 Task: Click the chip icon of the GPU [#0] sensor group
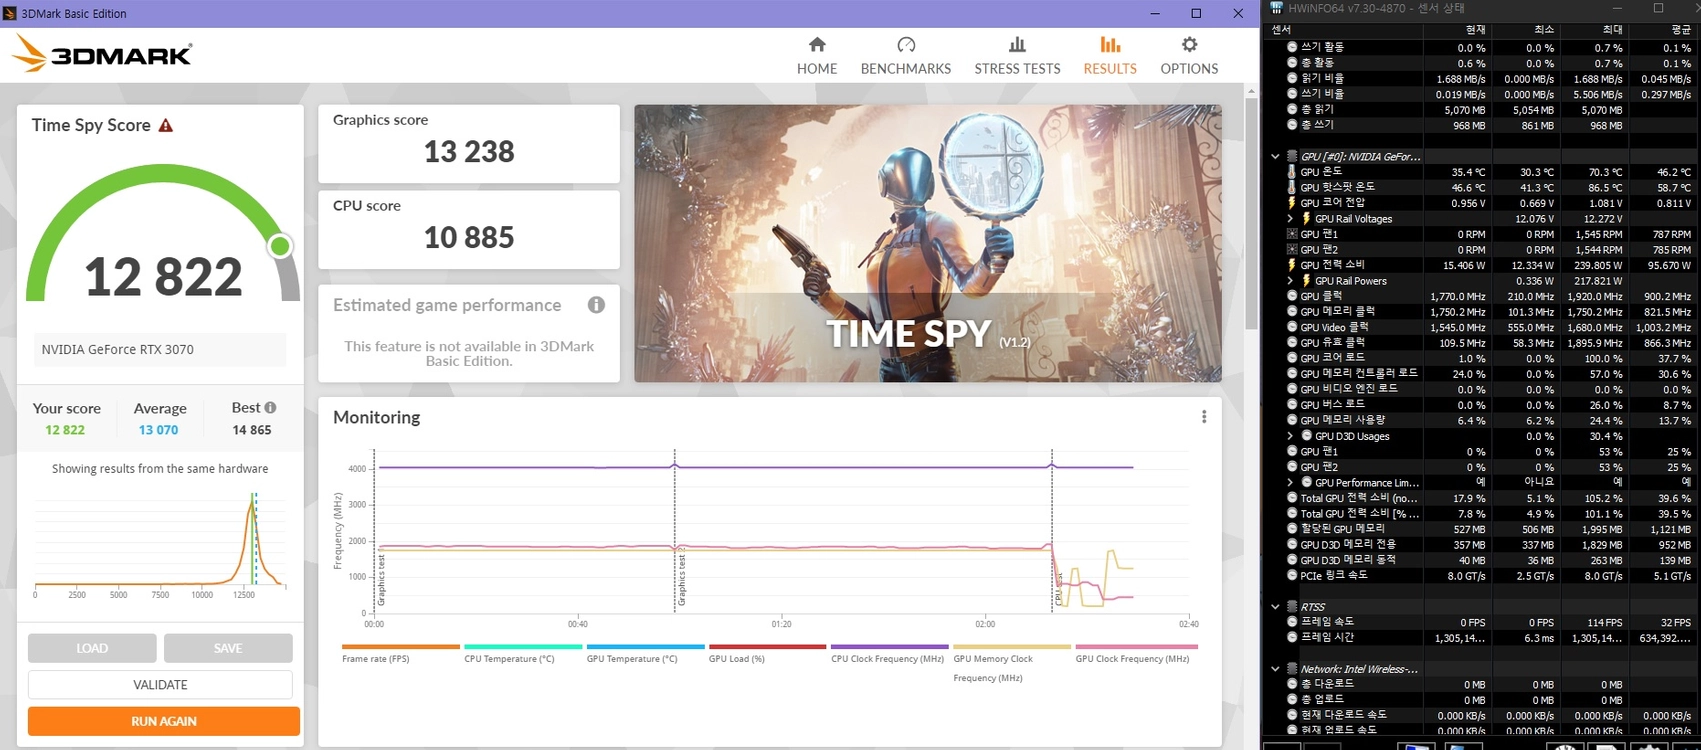tap(1292, 156)
